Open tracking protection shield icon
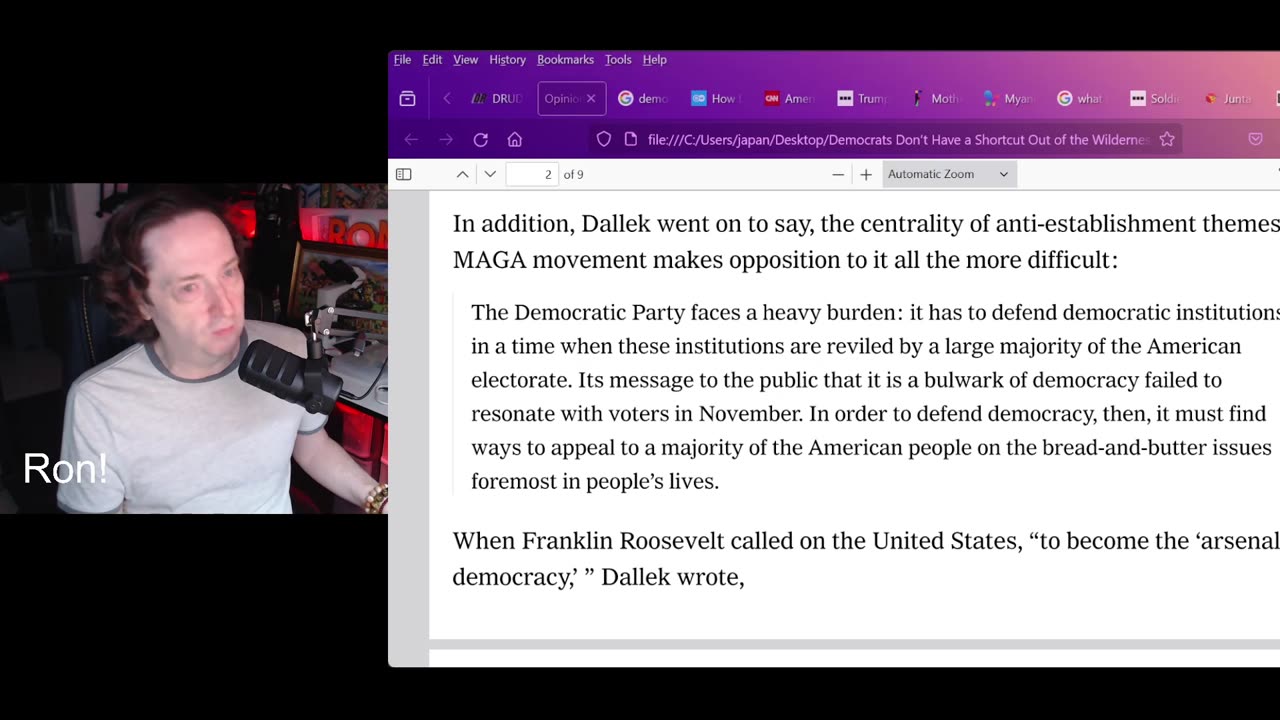 click(604, 140)
